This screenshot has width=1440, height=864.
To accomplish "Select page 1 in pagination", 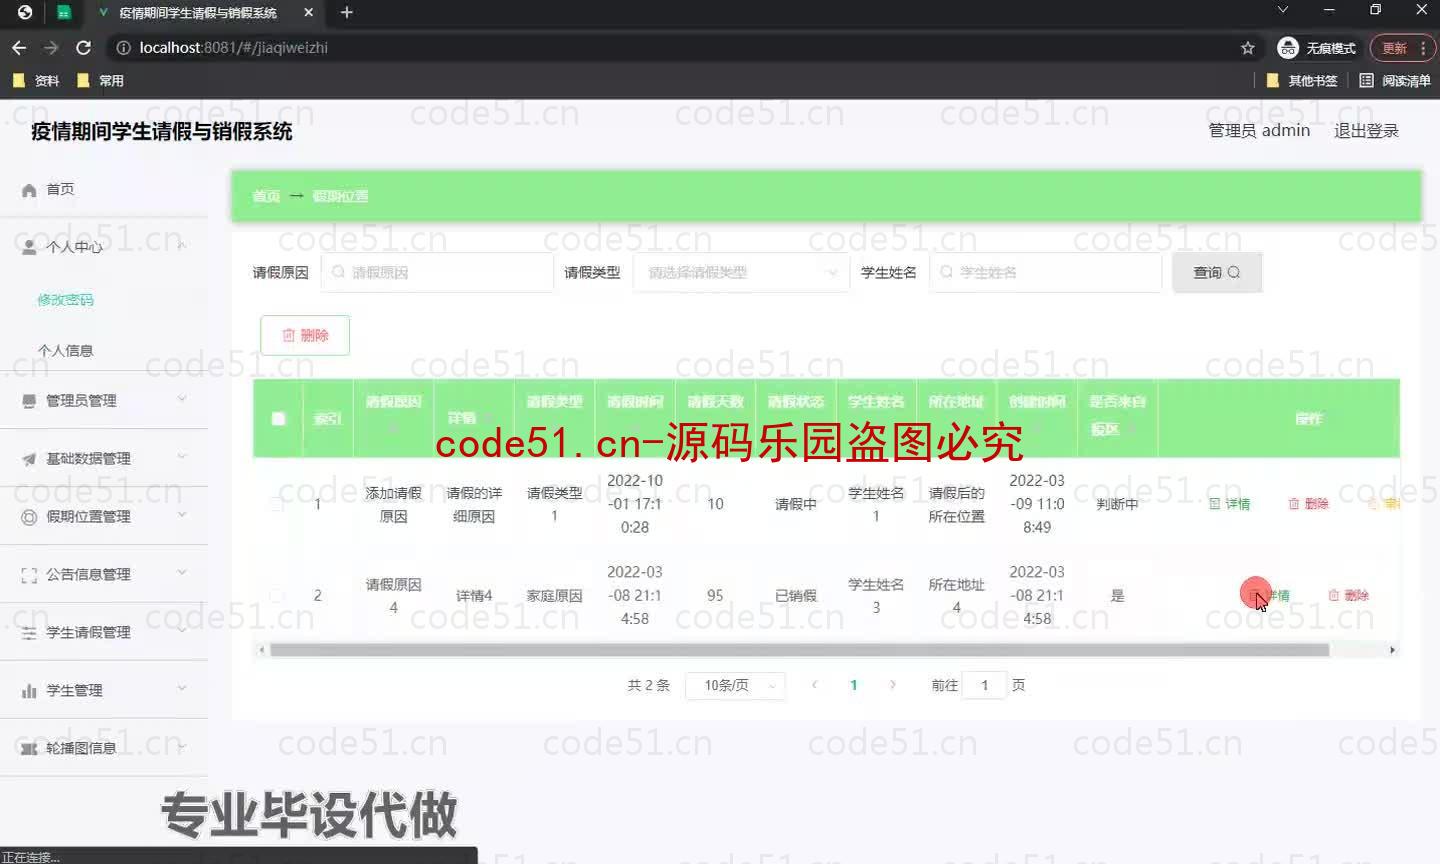I will [853, 685].
